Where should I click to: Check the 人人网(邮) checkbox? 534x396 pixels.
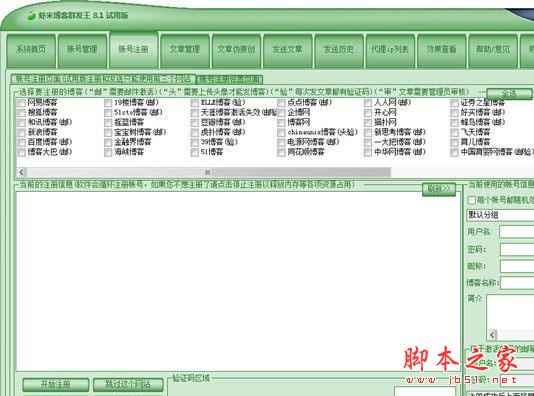coord(368,103)
